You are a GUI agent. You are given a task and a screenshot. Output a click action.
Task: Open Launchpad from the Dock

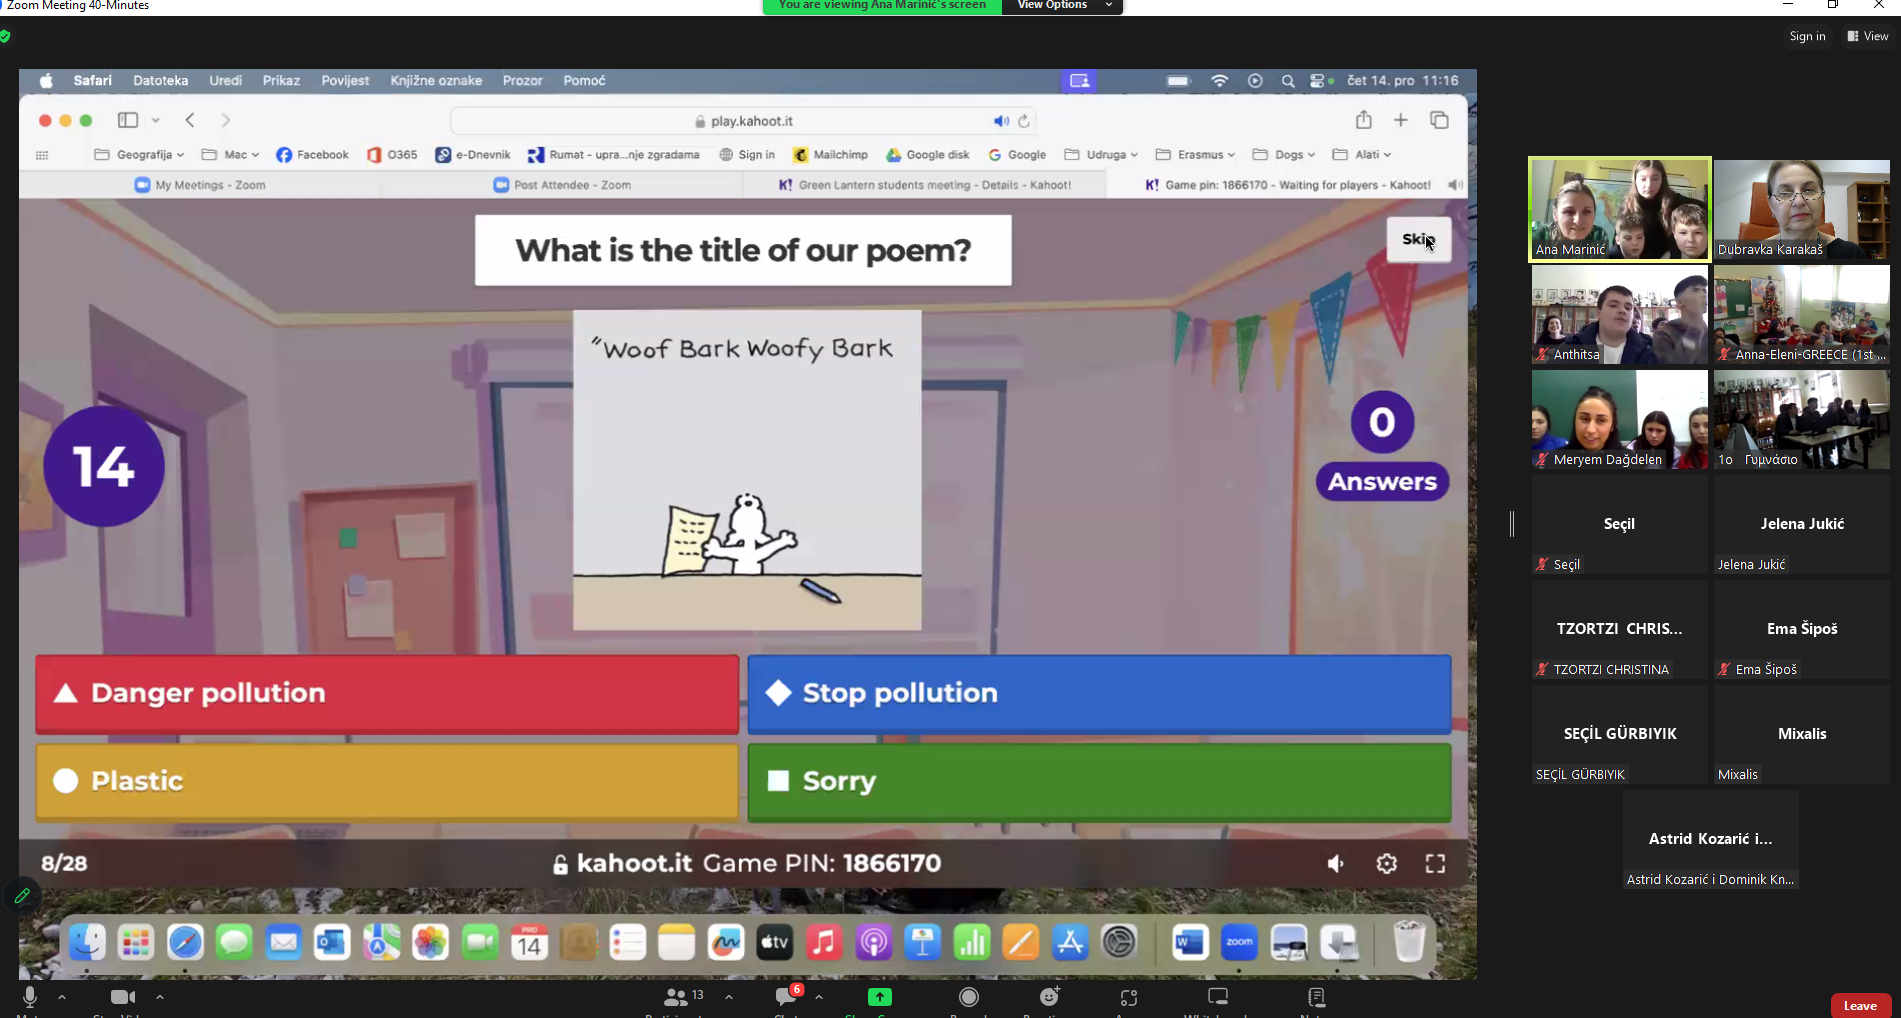click(x=136, y=942)
